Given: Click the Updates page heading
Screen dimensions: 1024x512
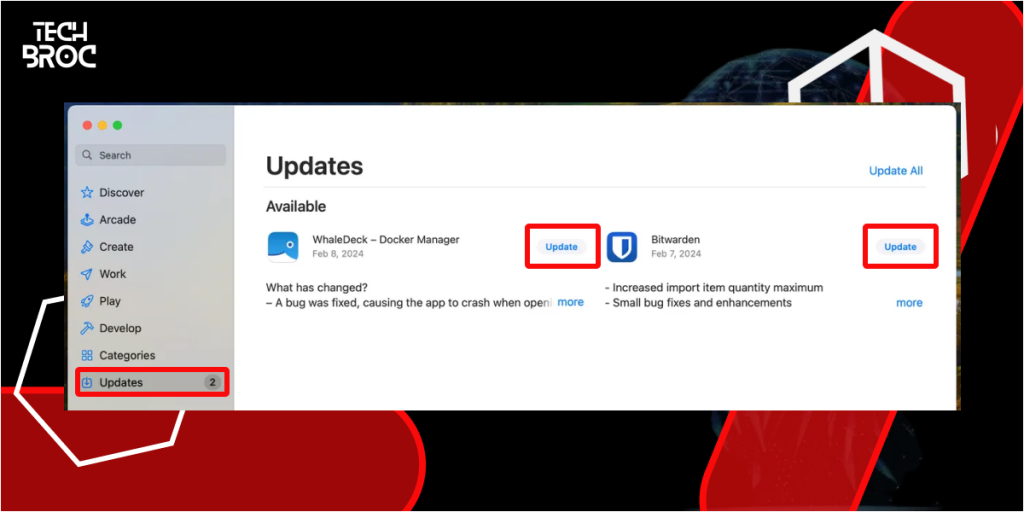Looking at the screenshot, I should (x=314, y=167).
